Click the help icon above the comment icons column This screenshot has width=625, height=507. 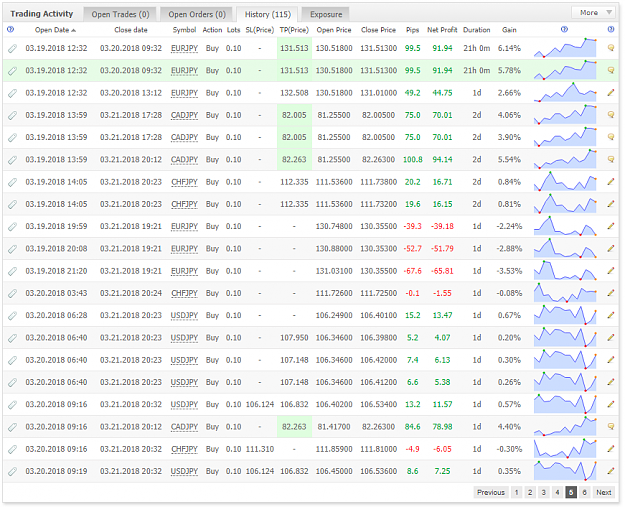point(611,29)
